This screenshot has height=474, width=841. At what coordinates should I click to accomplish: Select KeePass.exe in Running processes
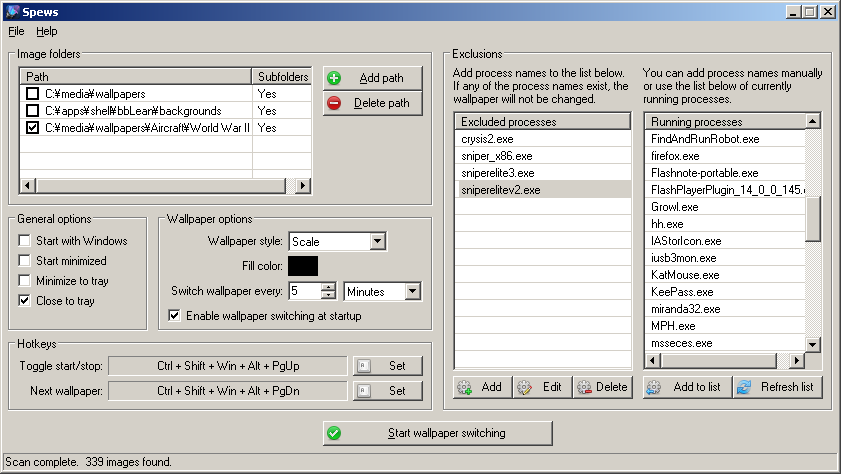pyautogui.click(x=725, y=292)
